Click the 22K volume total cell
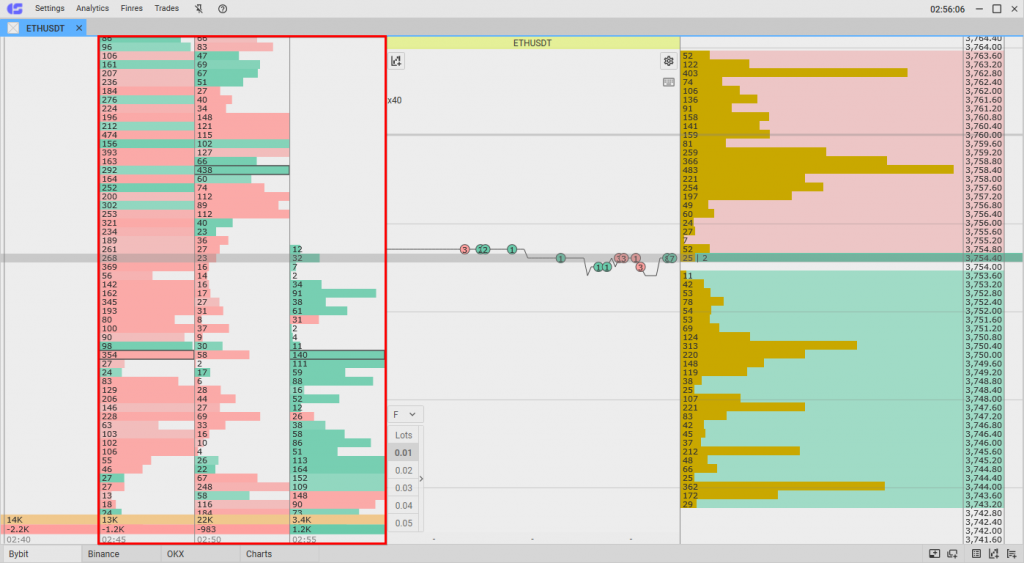 coord(242,520)
